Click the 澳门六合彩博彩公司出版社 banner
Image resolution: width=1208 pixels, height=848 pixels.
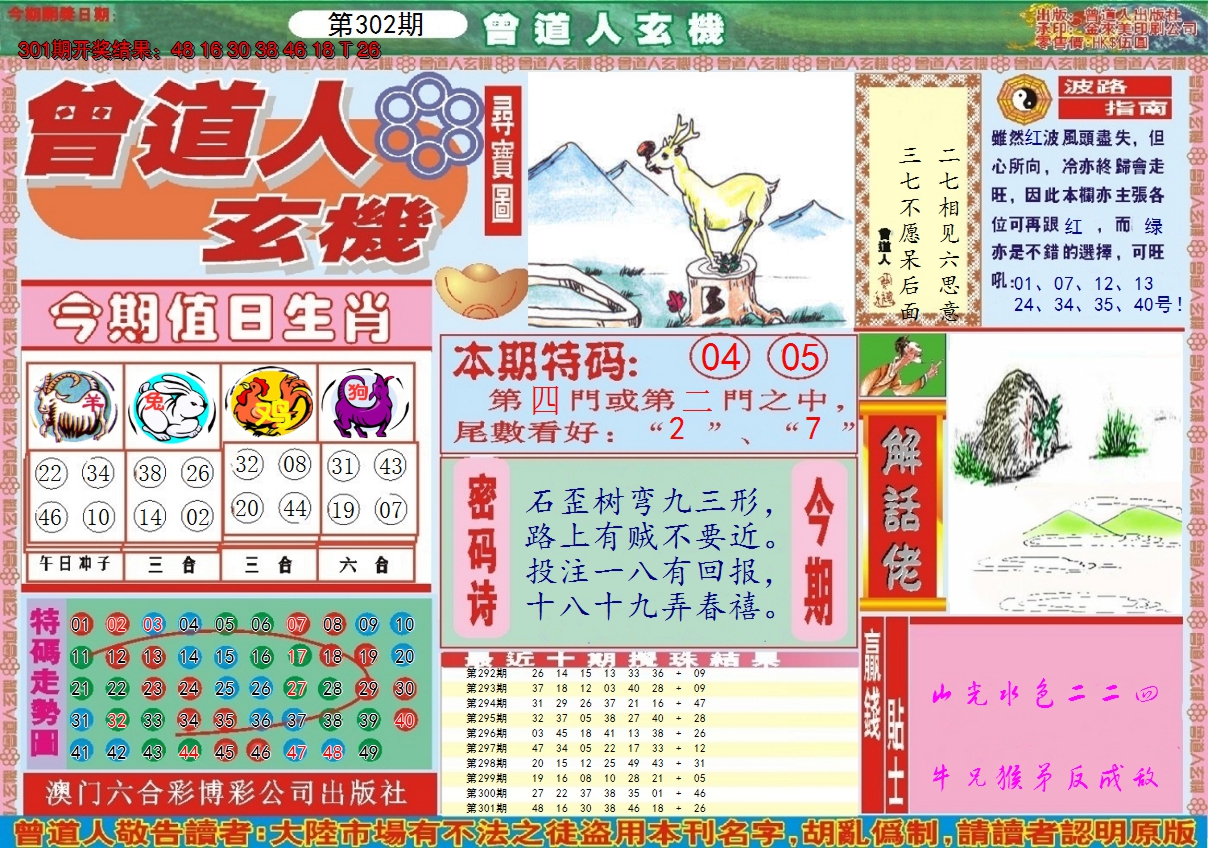click(x=228, y=794)
